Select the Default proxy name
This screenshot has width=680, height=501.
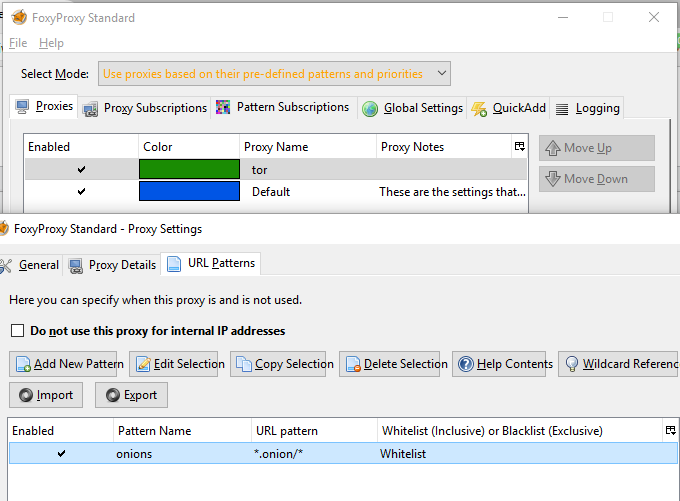271,192
